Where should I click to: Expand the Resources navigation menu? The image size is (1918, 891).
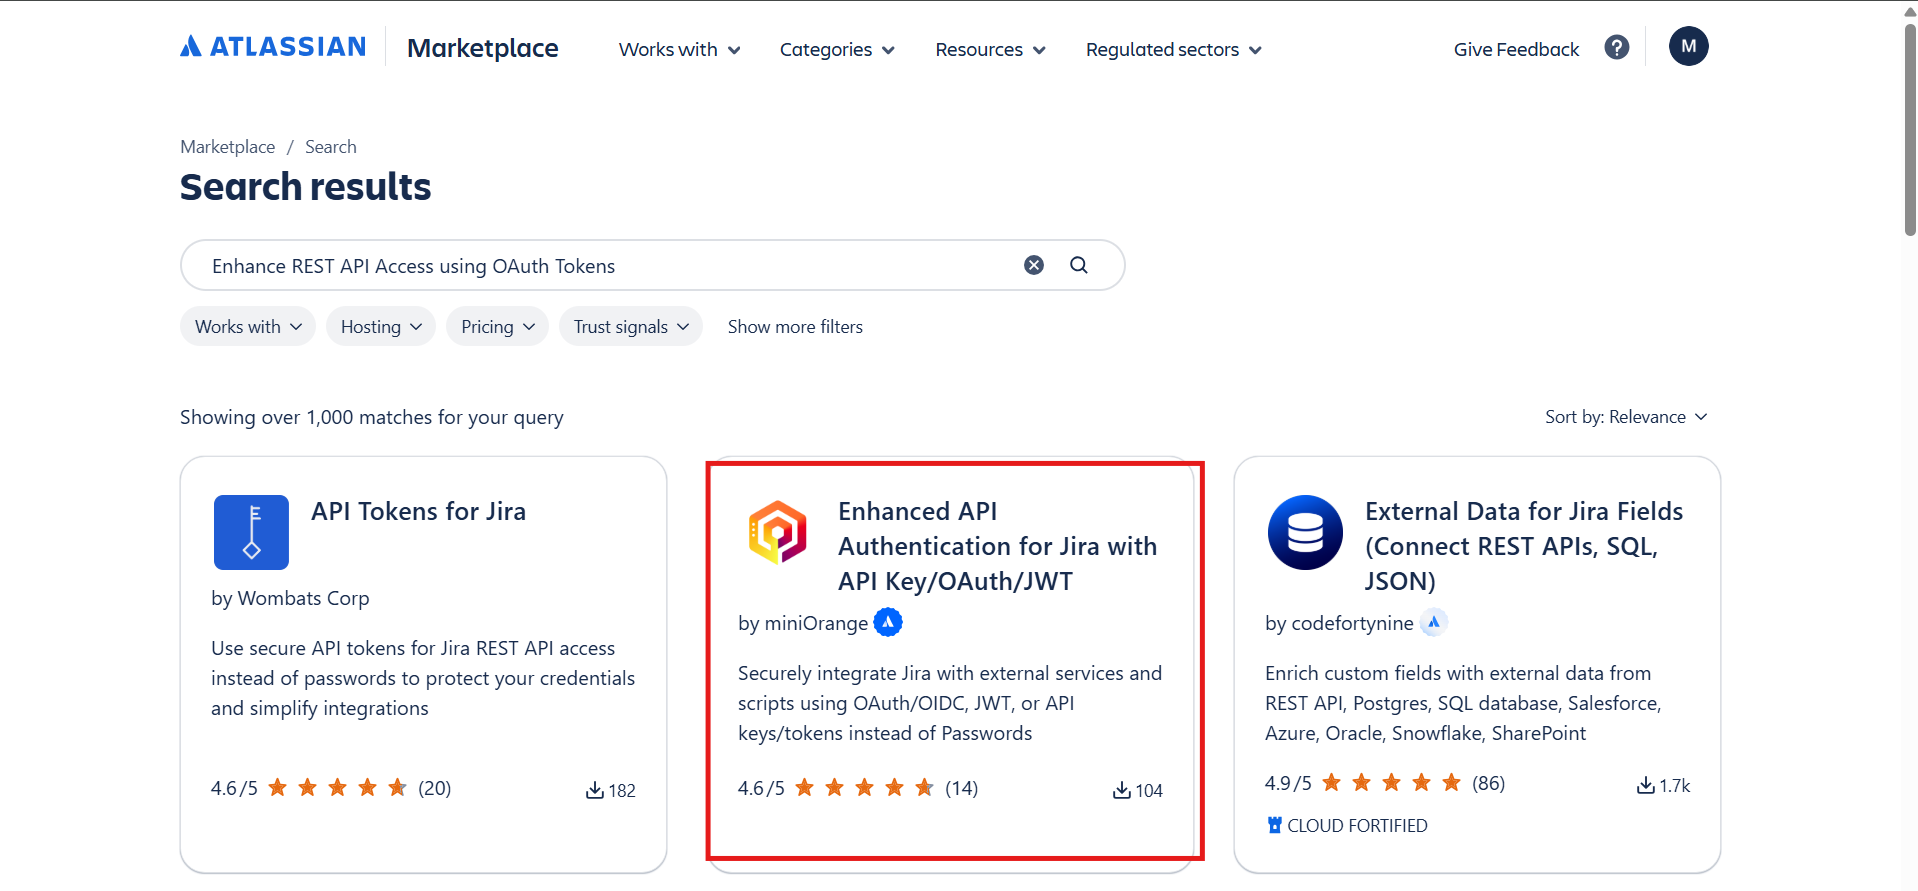pos(990,49)
